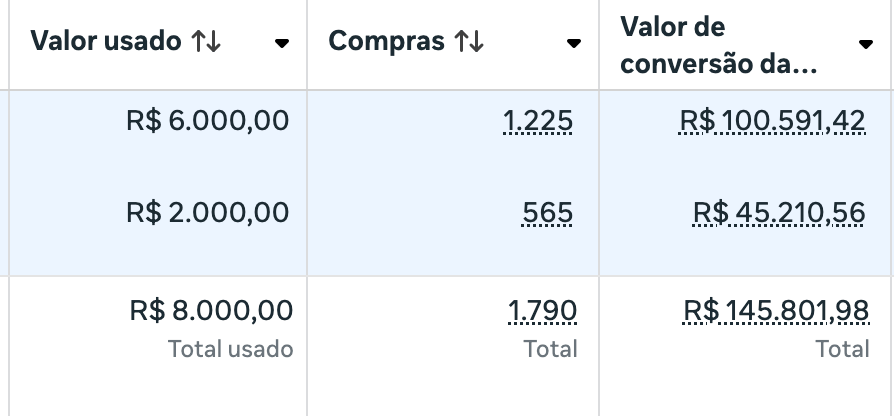
Task: Sort by the Valor usado arrows icon
Action: click(x=206, y=42)
